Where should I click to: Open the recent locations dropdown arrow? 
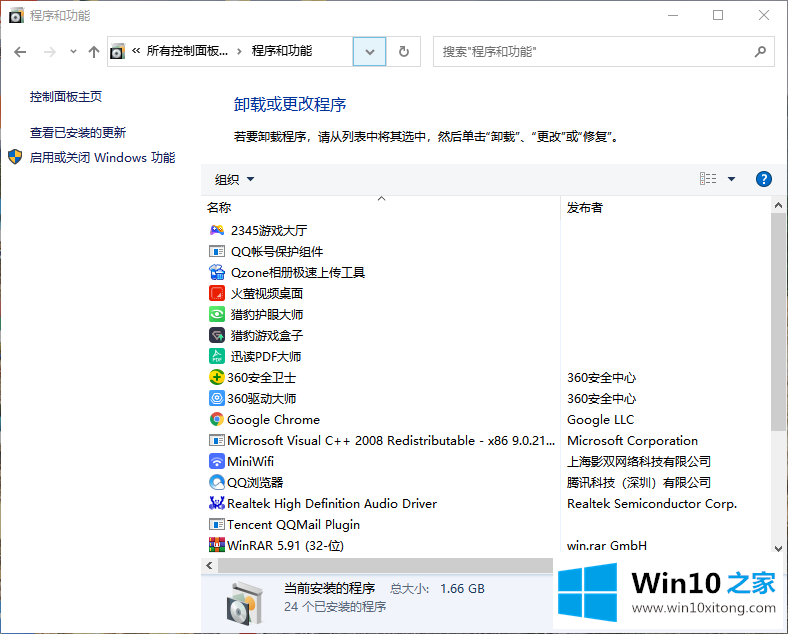tap(73, 51)
